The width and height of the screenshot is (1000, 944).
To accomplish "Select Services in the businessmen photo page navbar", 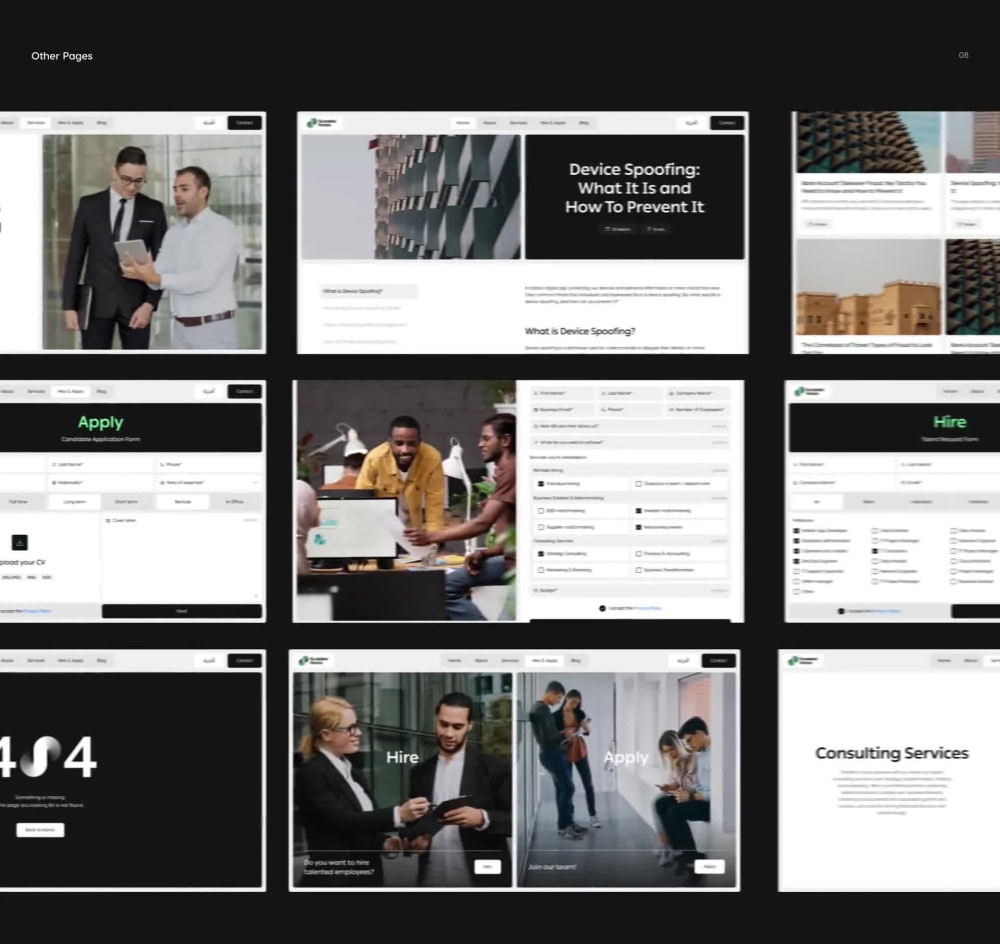I will [x=36, y=122].
